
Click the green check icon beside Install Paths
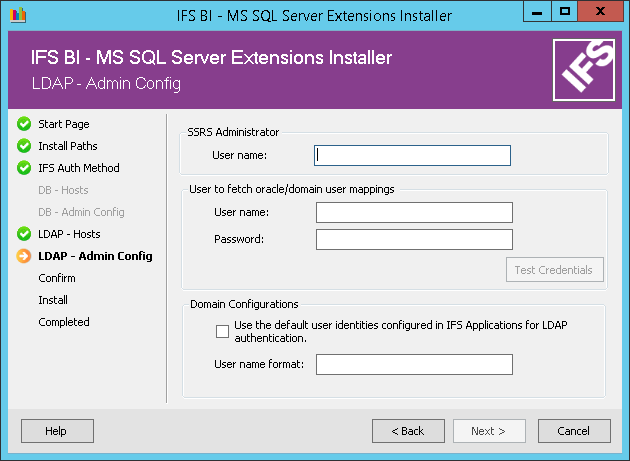pyautogui.click(x=24, y=146)
